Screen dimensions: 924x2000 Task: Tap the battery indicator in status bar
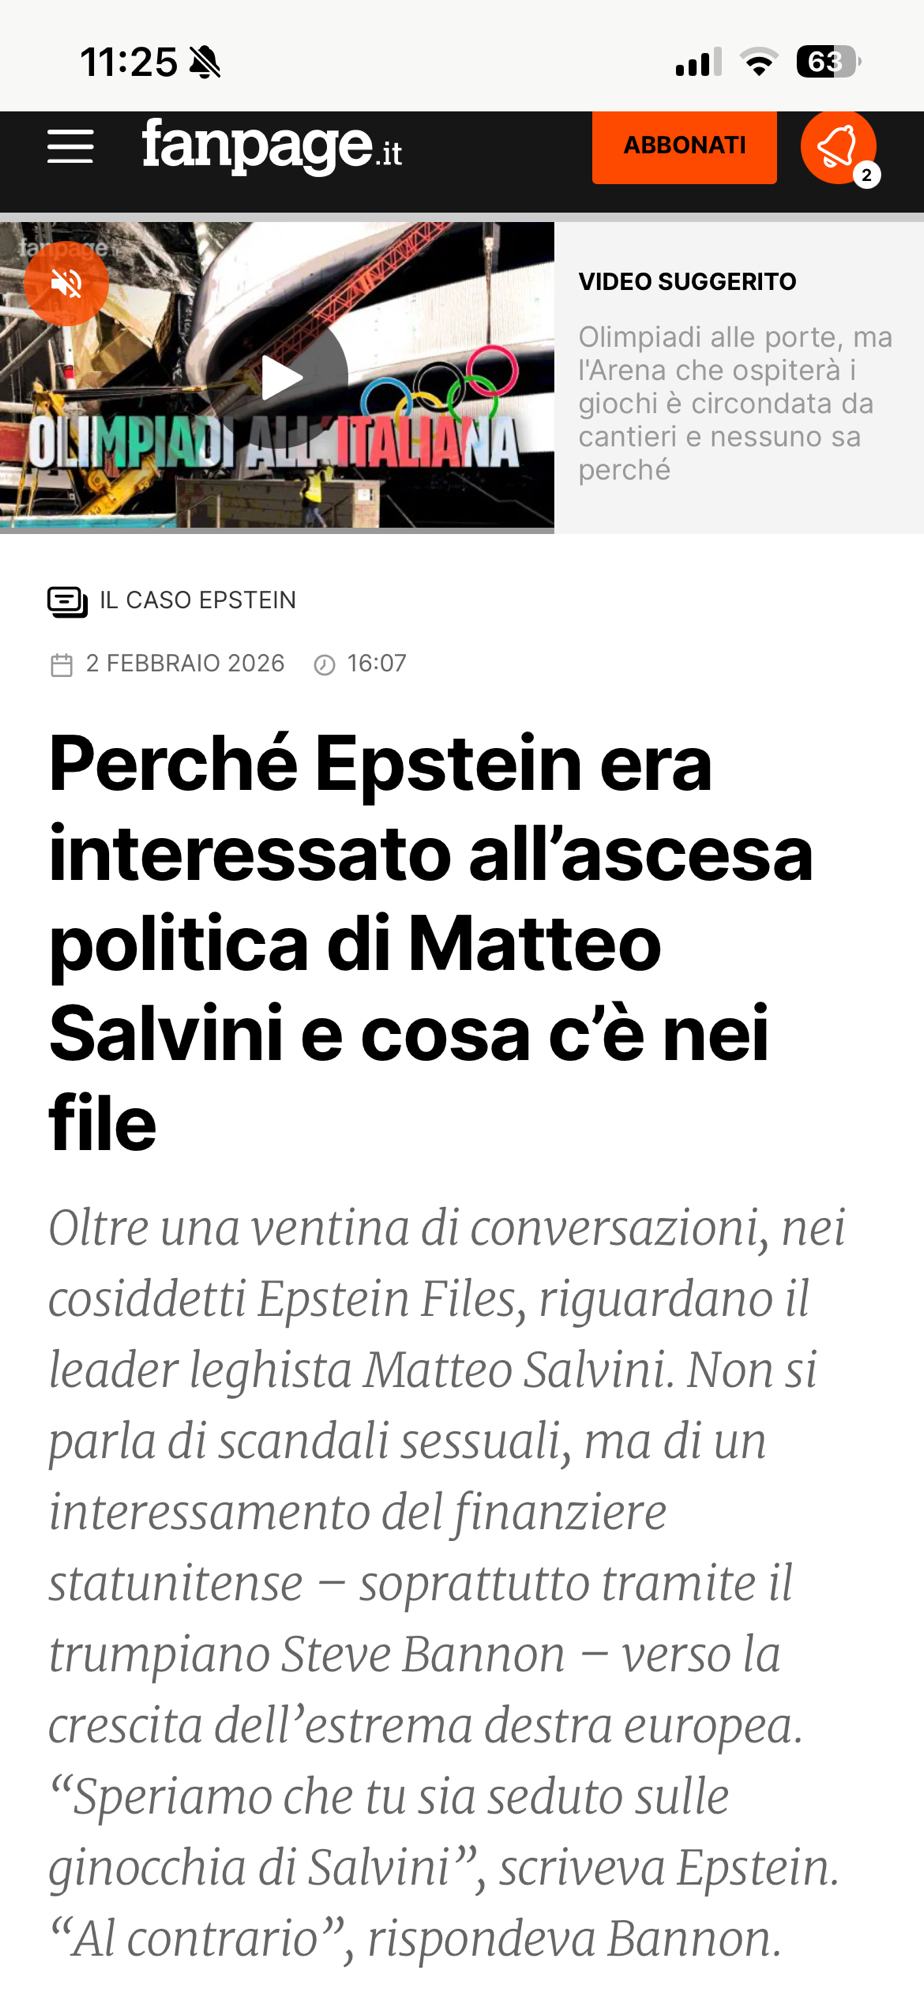(827, 62)
